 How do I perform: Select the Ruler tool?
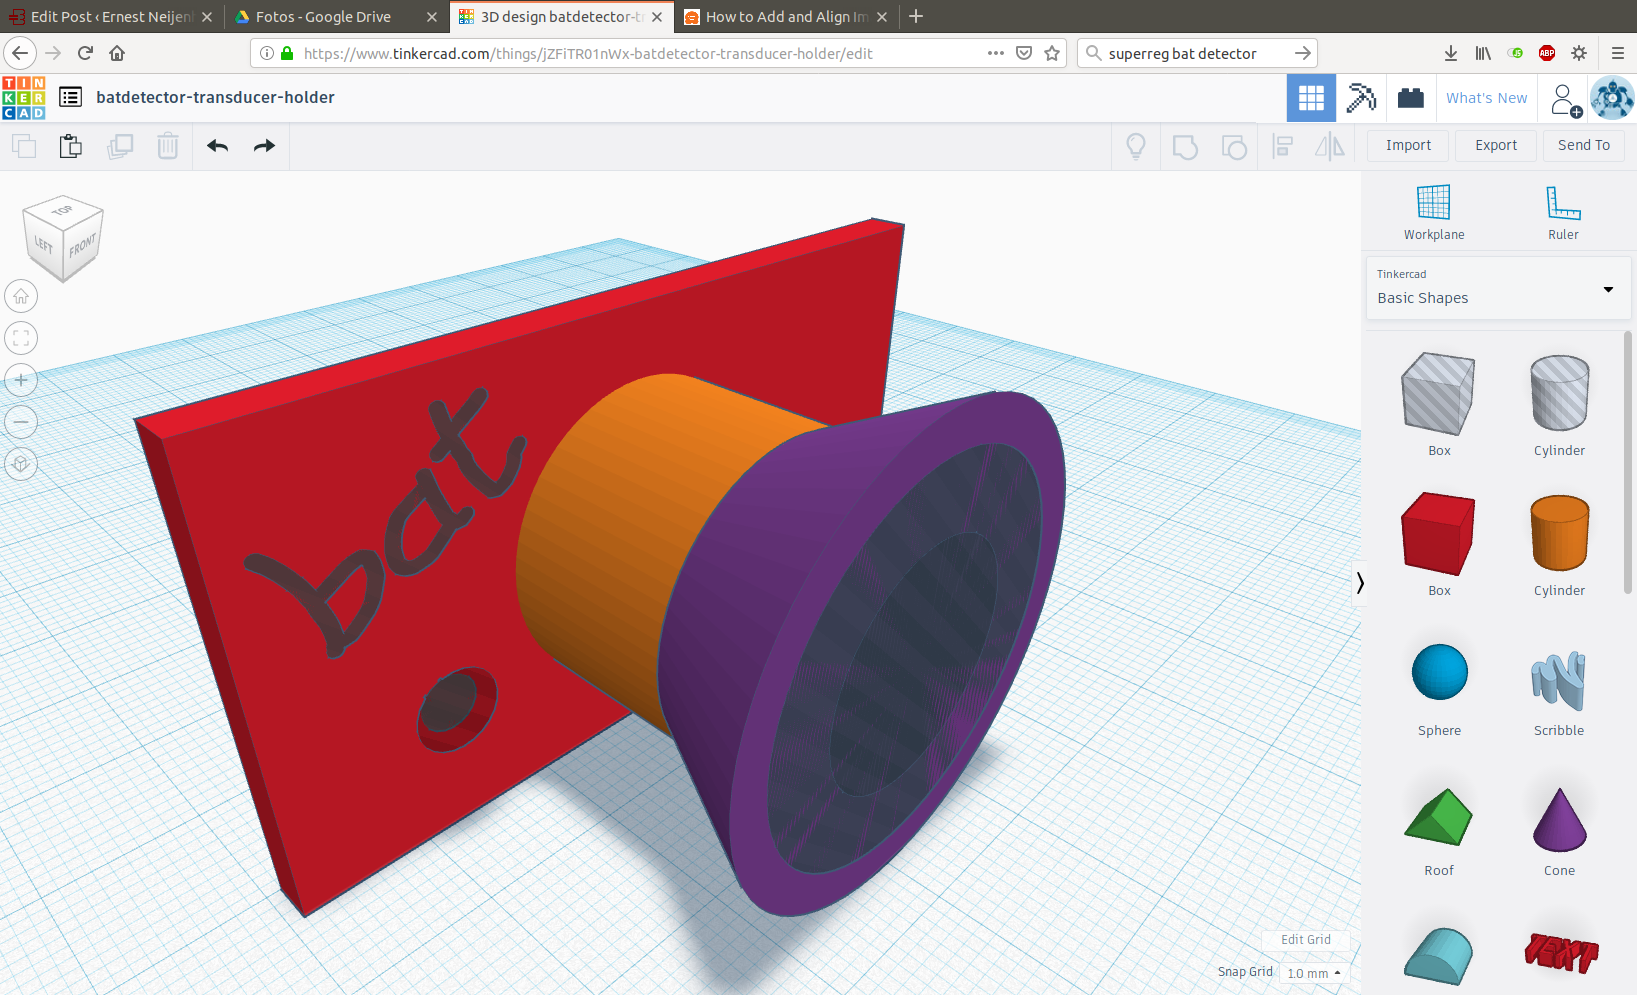[1562, 212]
